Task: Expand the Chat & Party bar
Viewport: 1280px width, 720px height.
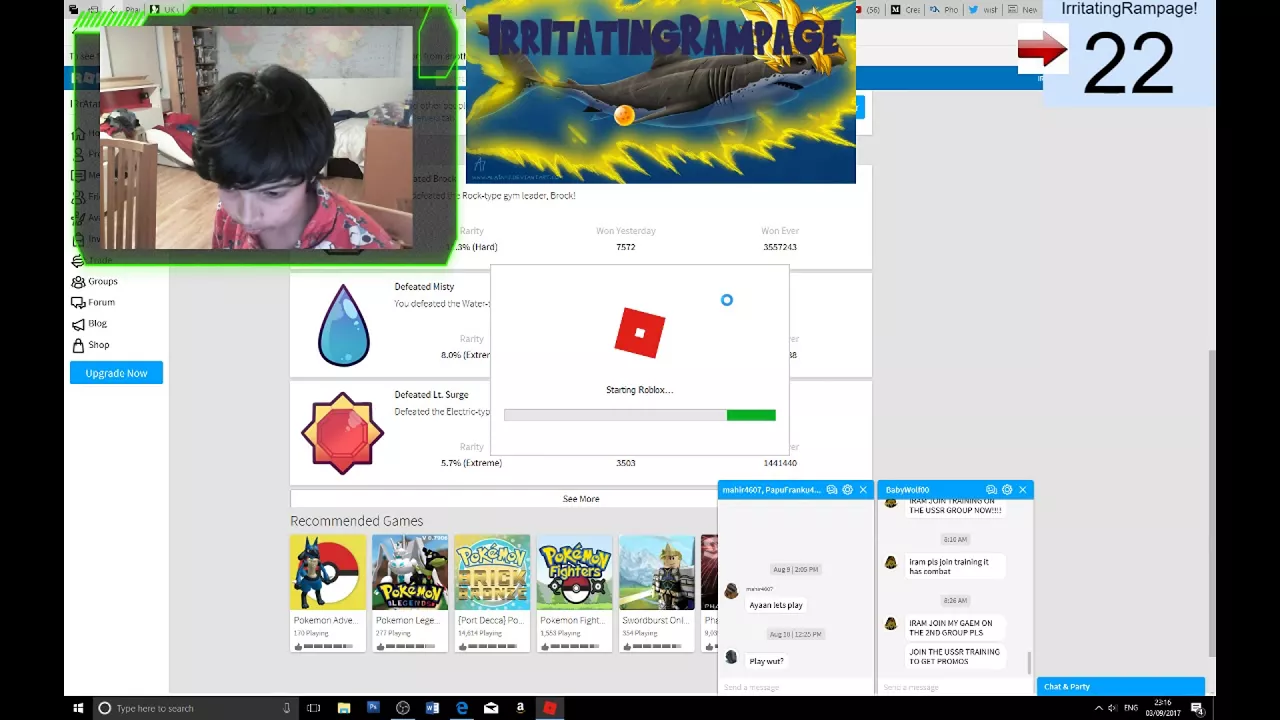Action: click(x=1121, y=686)
